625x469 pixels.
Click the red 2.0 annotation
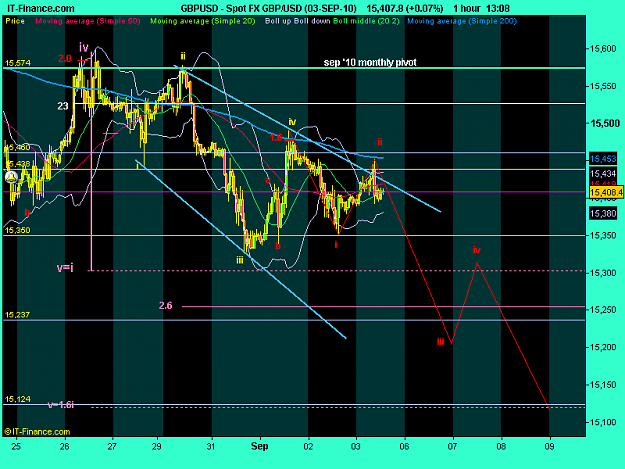point(65,59)
